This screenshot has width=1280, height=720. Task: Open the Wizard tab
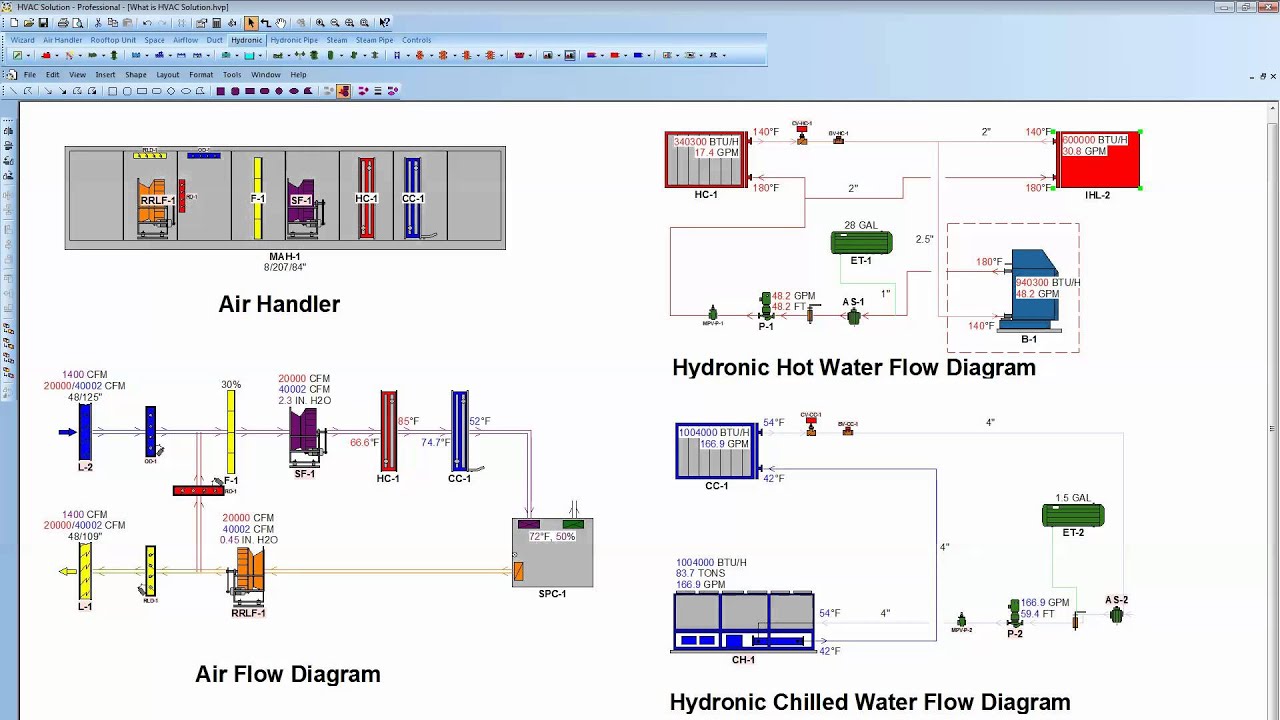22,40
